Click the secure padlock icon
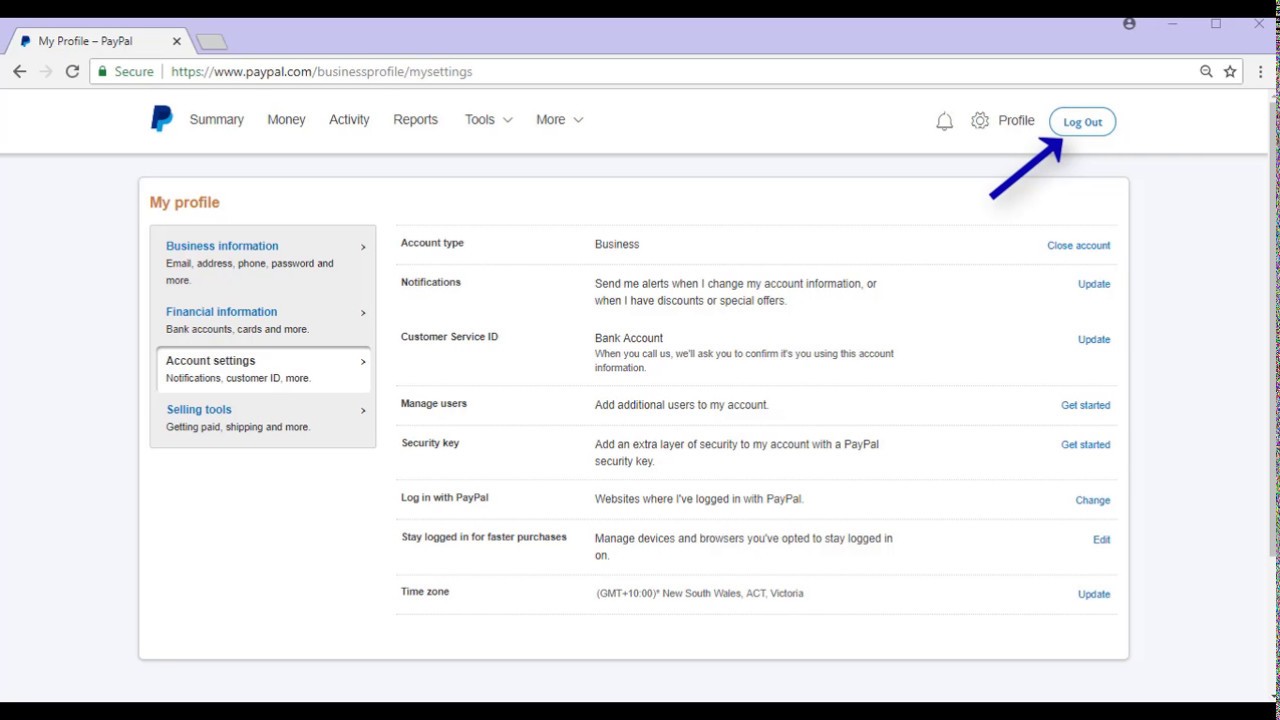This screenshot has height=720, width=1280. click(101, 71)
